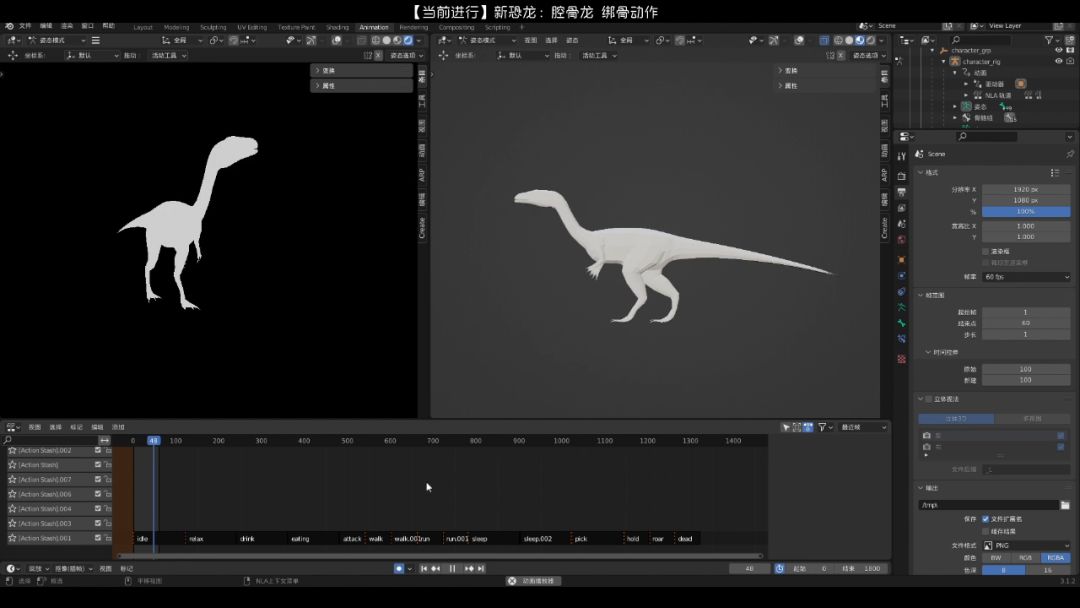
Task: Click the character_rig armature icon
Action: pos(955,61)
